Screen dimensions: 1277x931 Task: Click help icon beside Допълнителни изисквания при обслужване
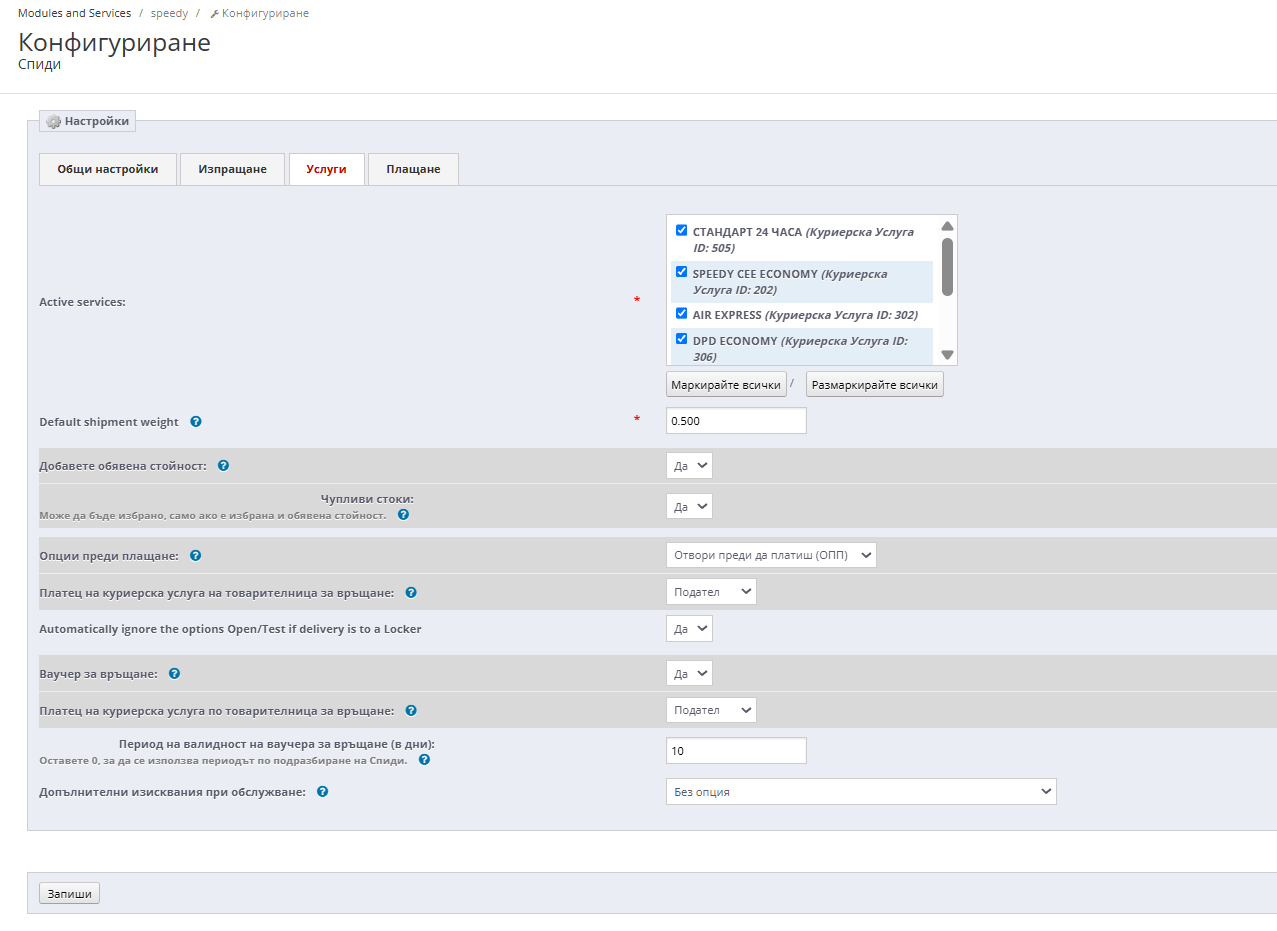click(x=323, y=792)
